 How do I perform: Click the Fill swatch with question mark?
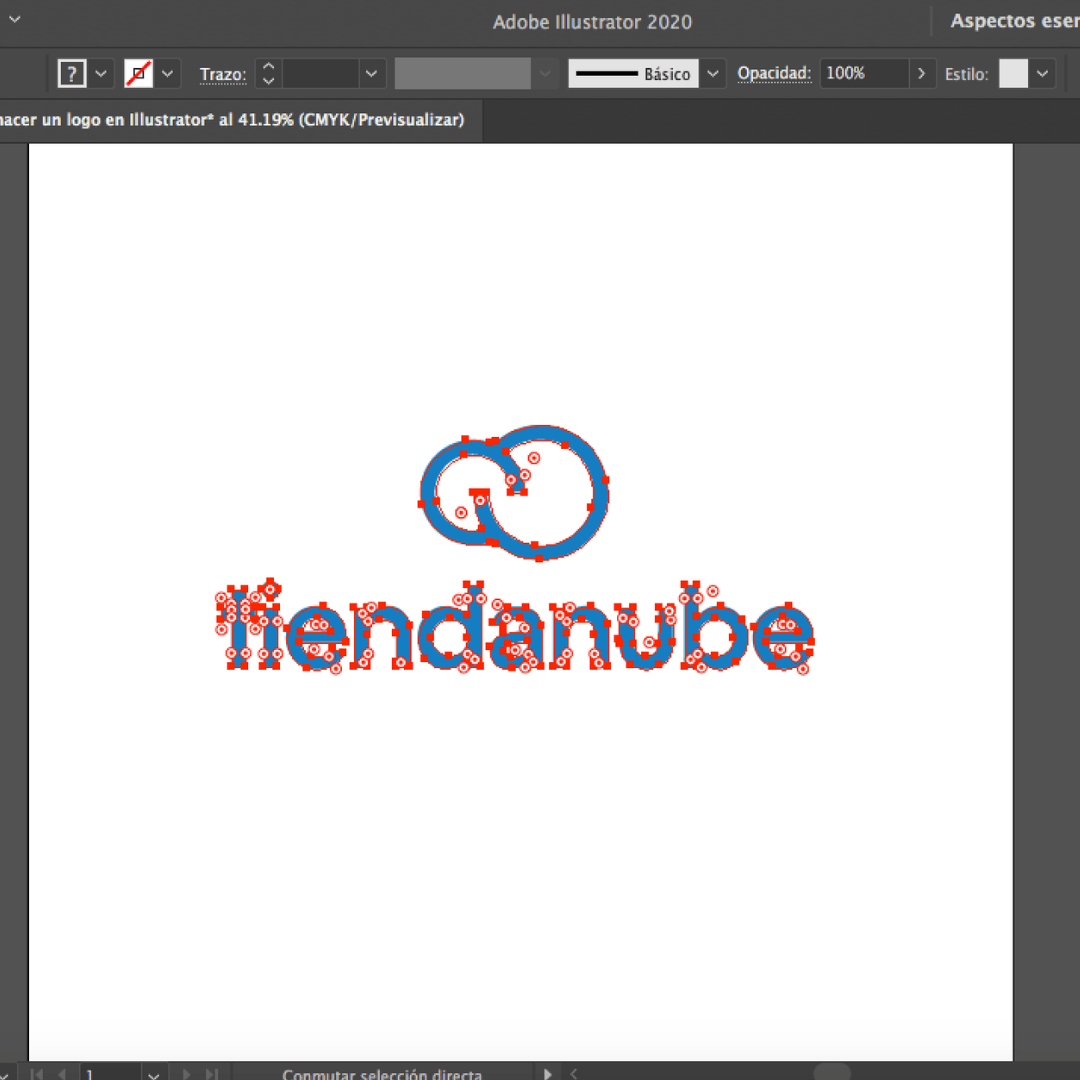click(x=72, y=74)
